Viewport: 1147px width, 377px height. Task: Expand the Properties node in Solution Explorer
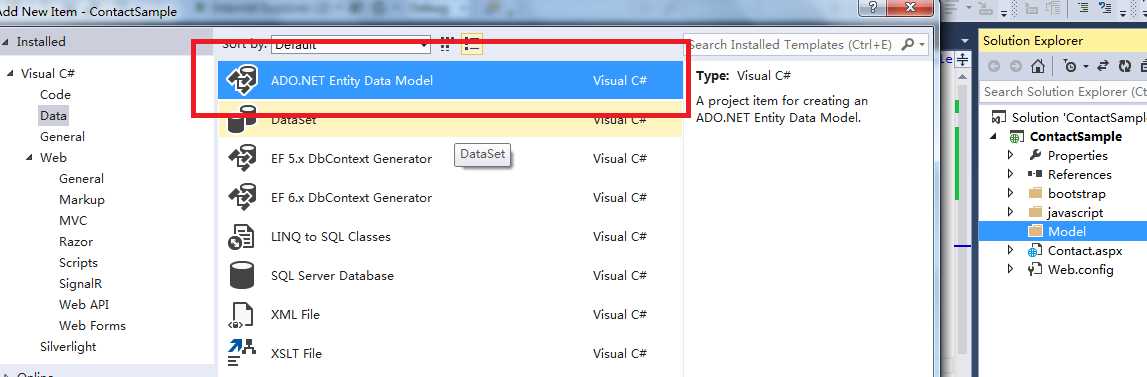click(1011, 155)
